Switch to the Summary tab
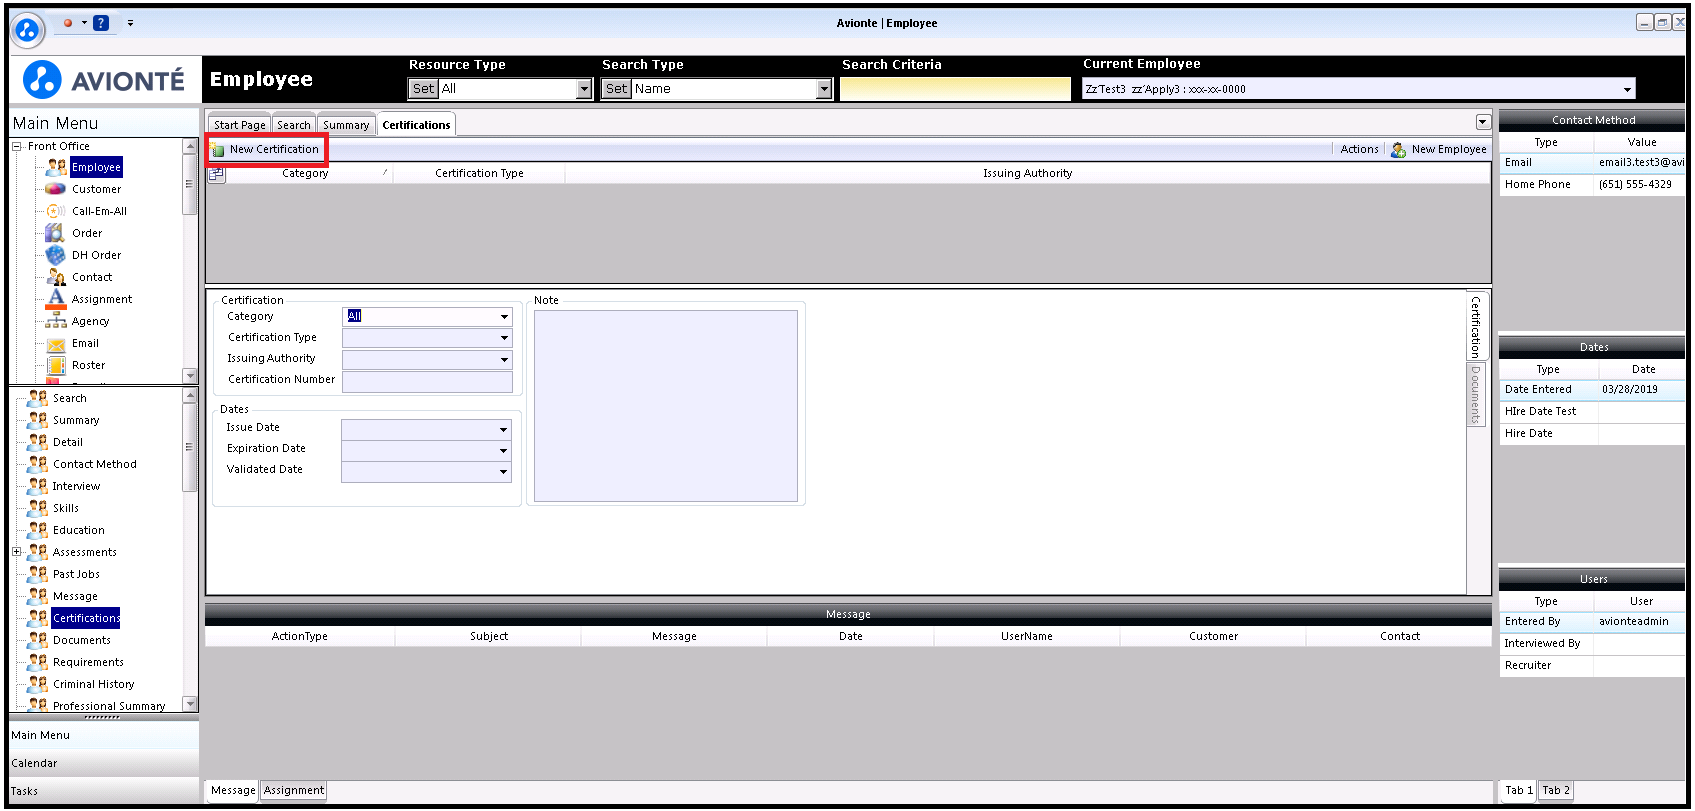 click(346, 125)
